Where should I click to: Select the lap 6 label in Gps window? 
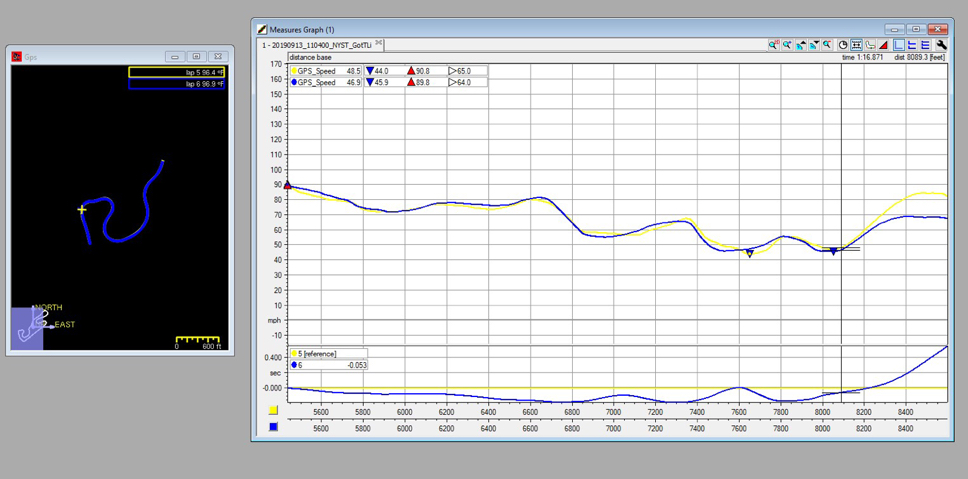(x=177, y=84)
